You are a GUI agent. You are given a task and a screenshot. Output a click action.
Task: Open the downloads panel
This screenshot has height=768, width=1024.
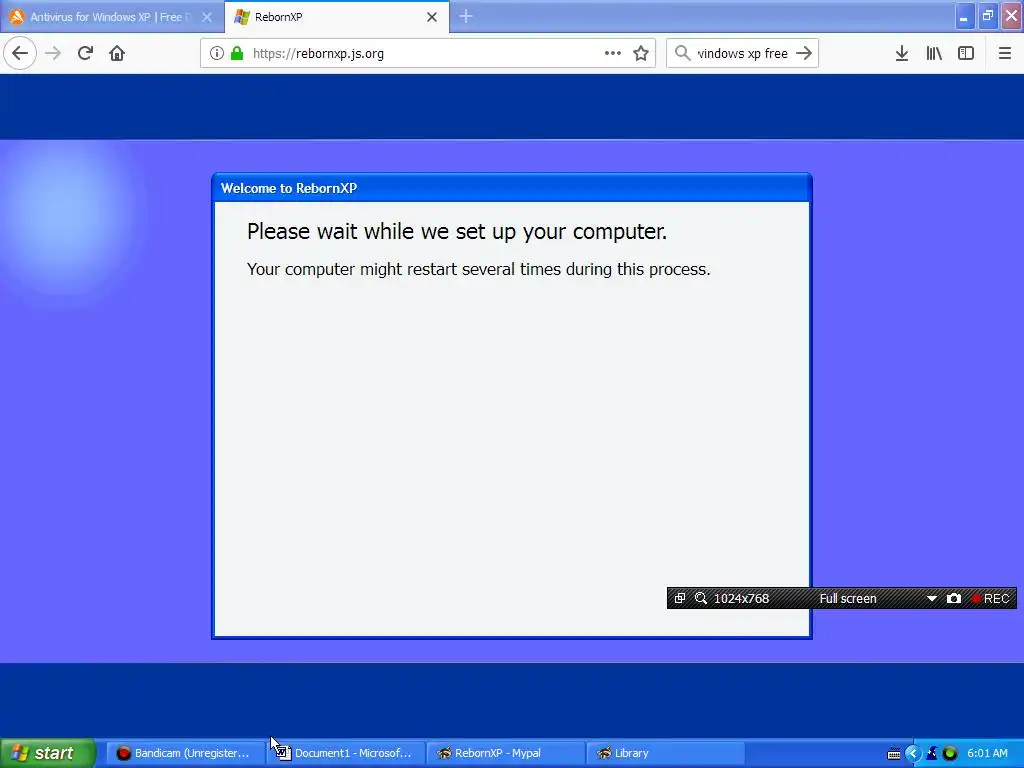coord(902,53)
